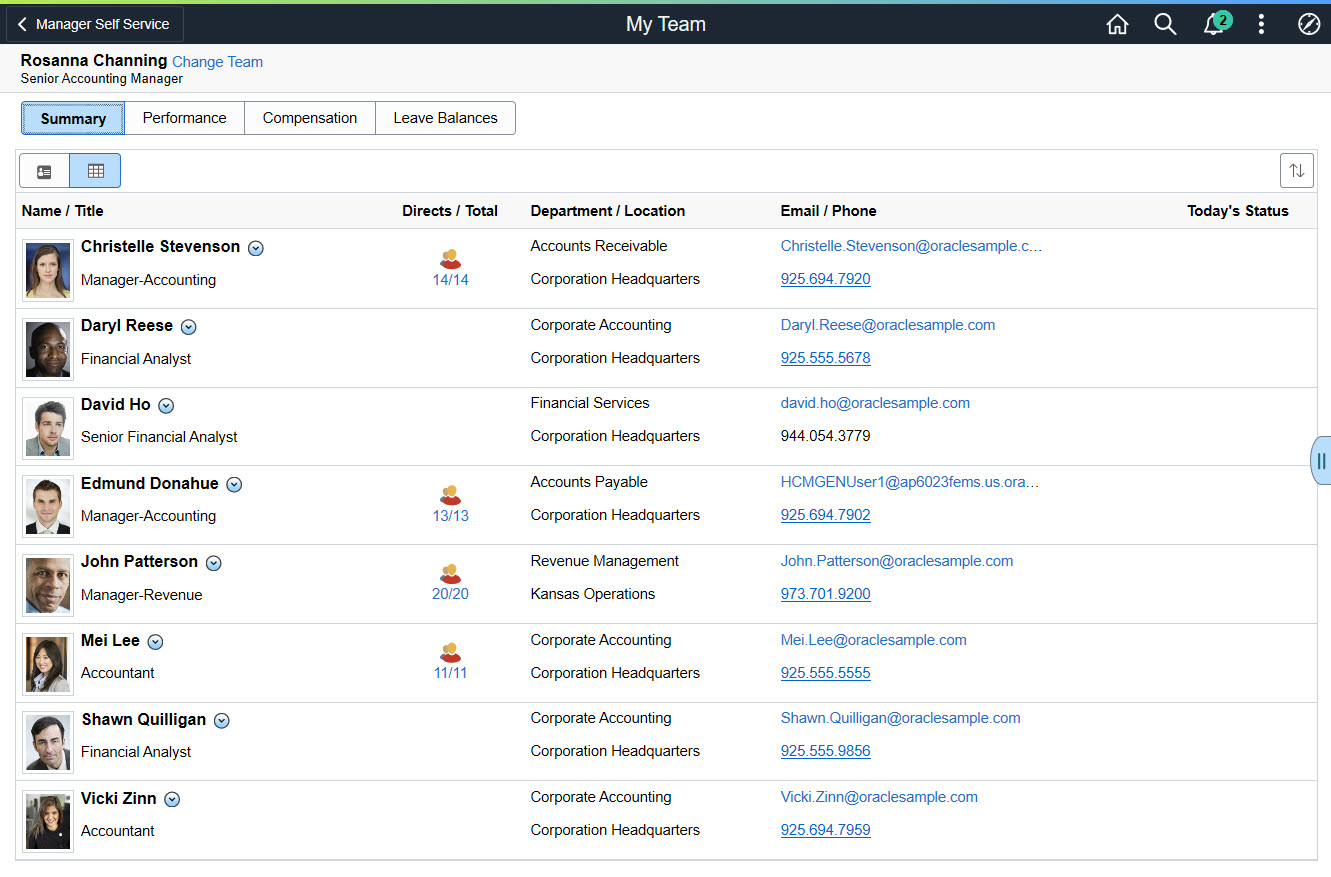Click Mei Lee's profile photo
Viewport: 1331px width, 877px height.
[48, 663]
